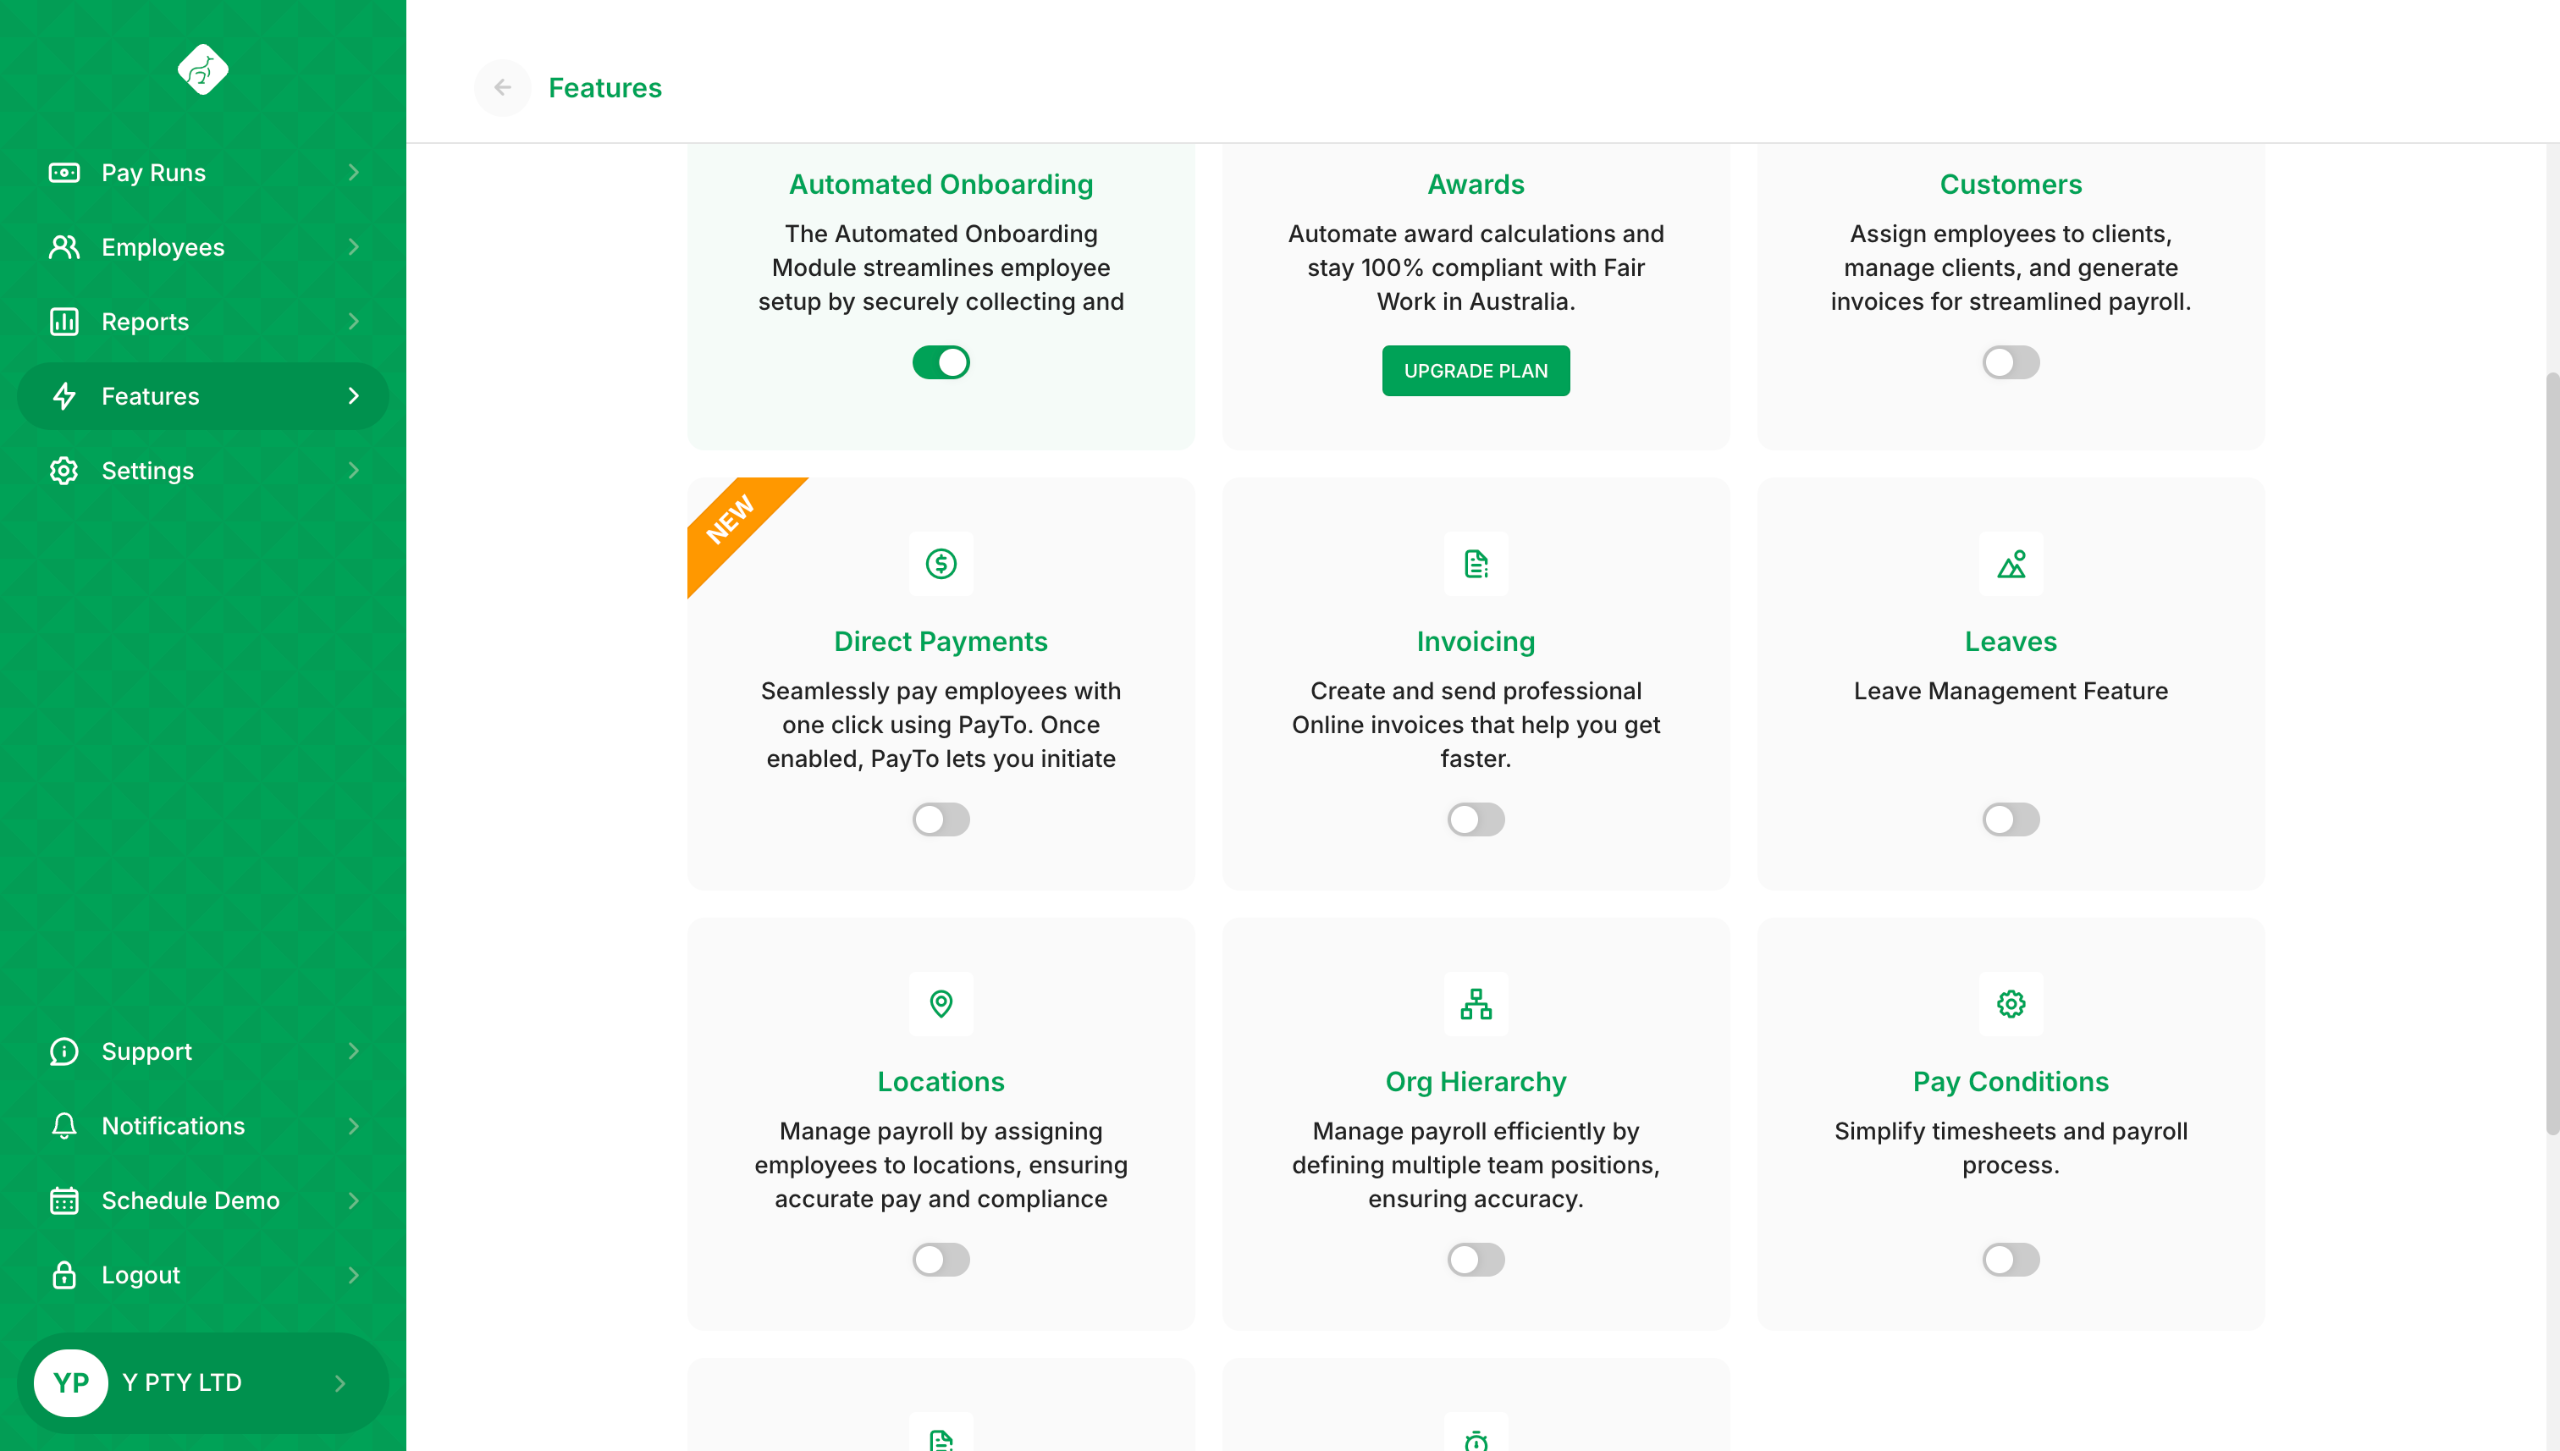Click the Locations map pin icon
2560x1451 pixels.
[x=940, y=1004]
